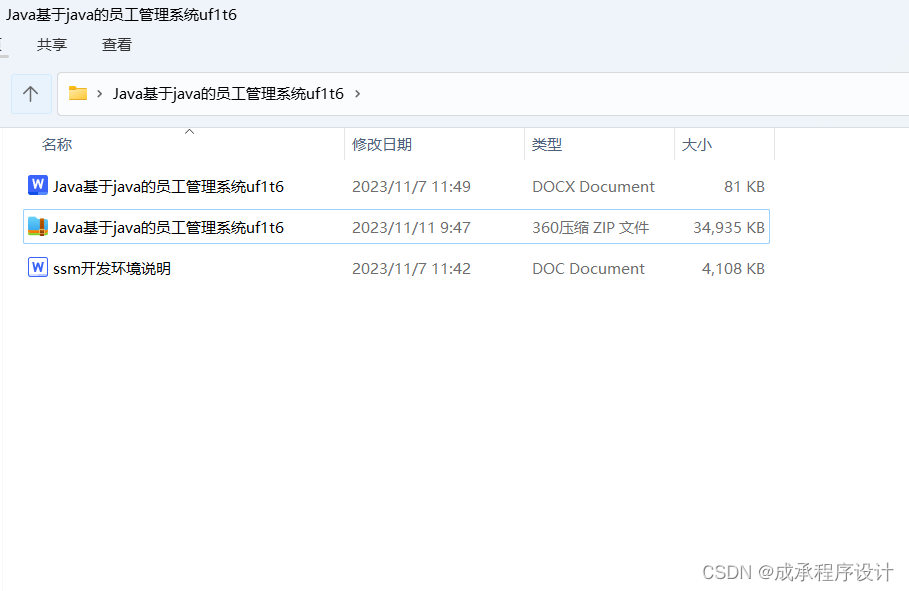Viewport: 909px width, 591px height.
Task: Click the 2023/11/7 11:42 modified date cell
Action: click(411, 269)
